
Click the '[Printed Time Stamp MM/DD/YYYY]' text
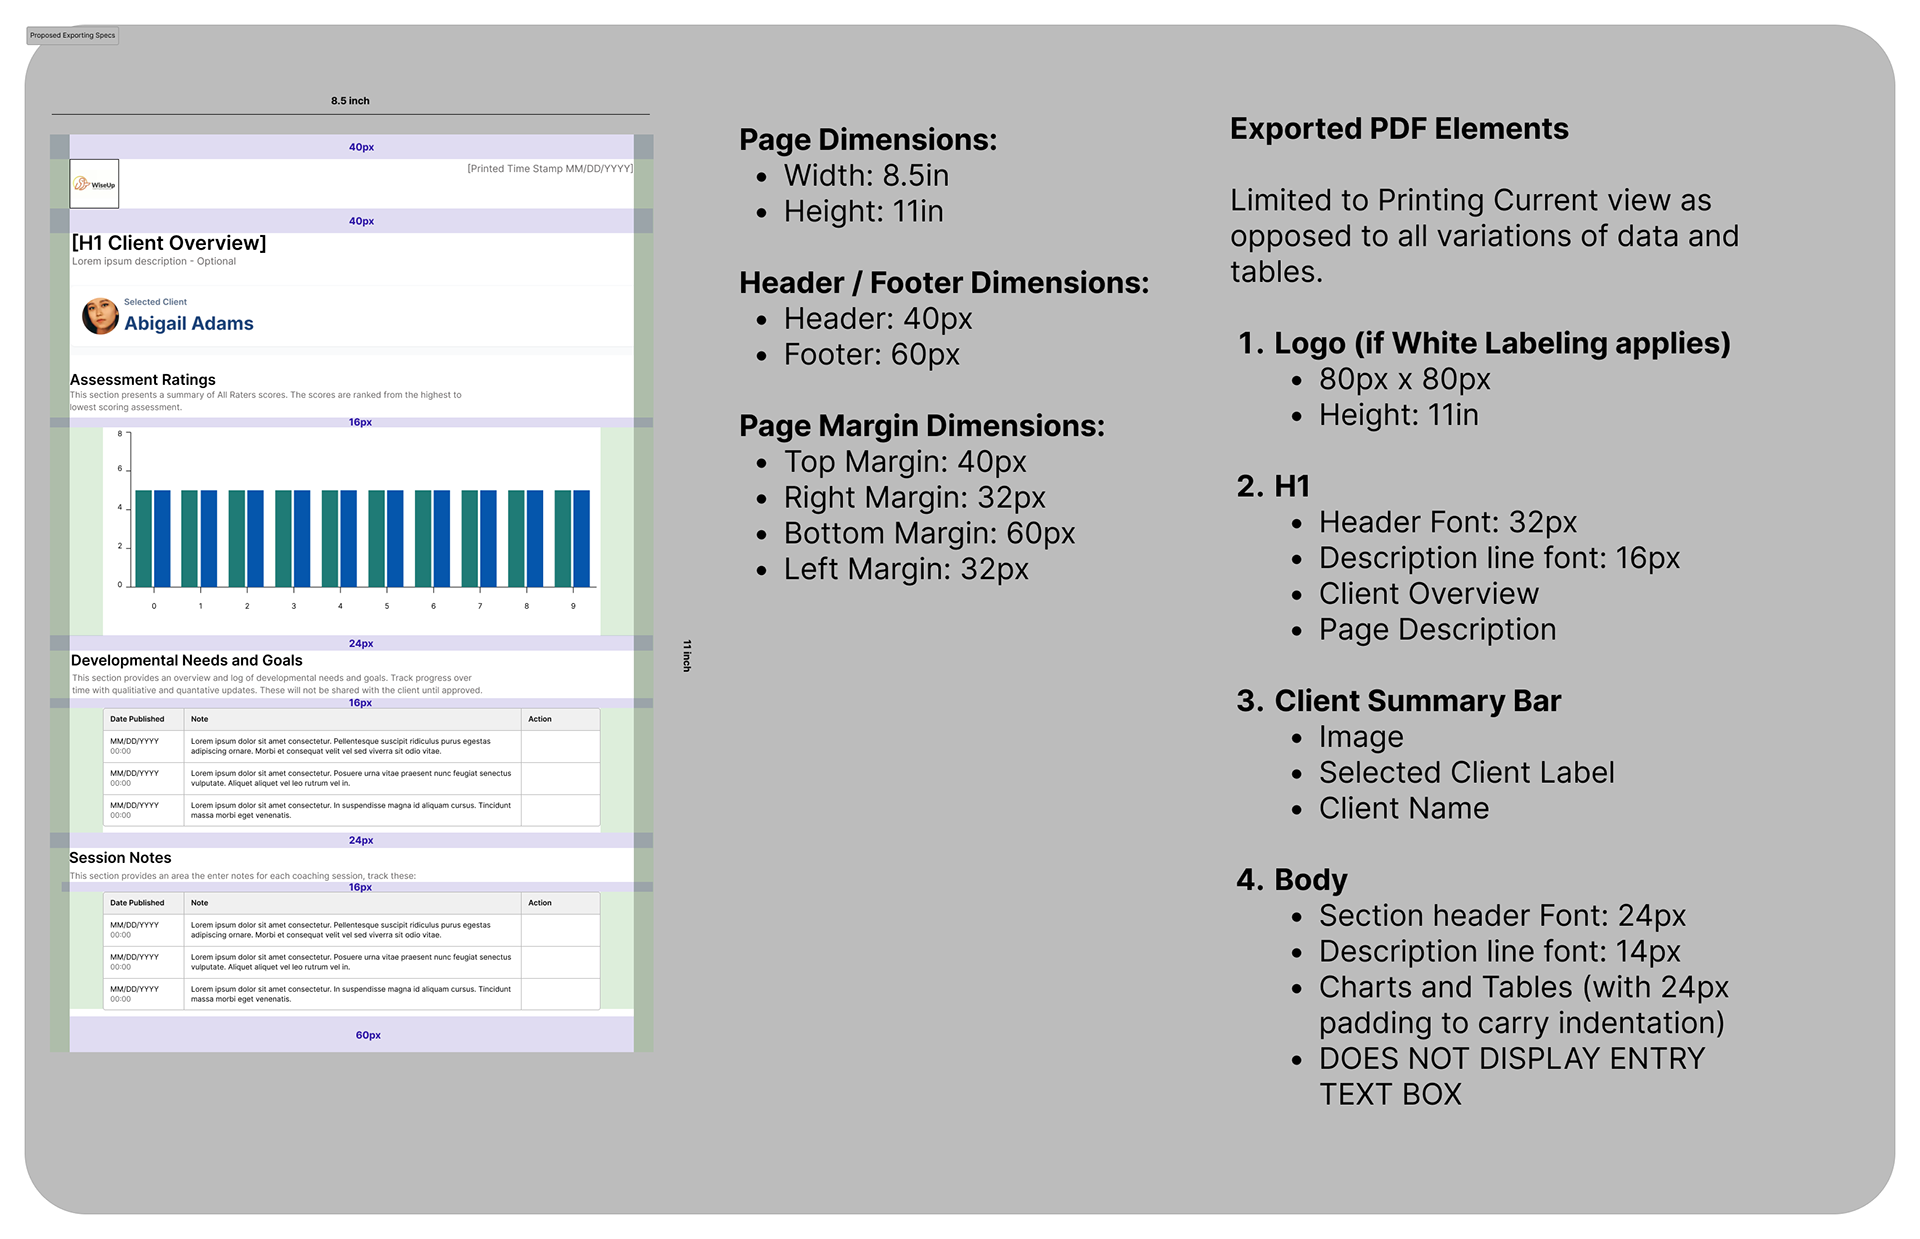[550, 168]
